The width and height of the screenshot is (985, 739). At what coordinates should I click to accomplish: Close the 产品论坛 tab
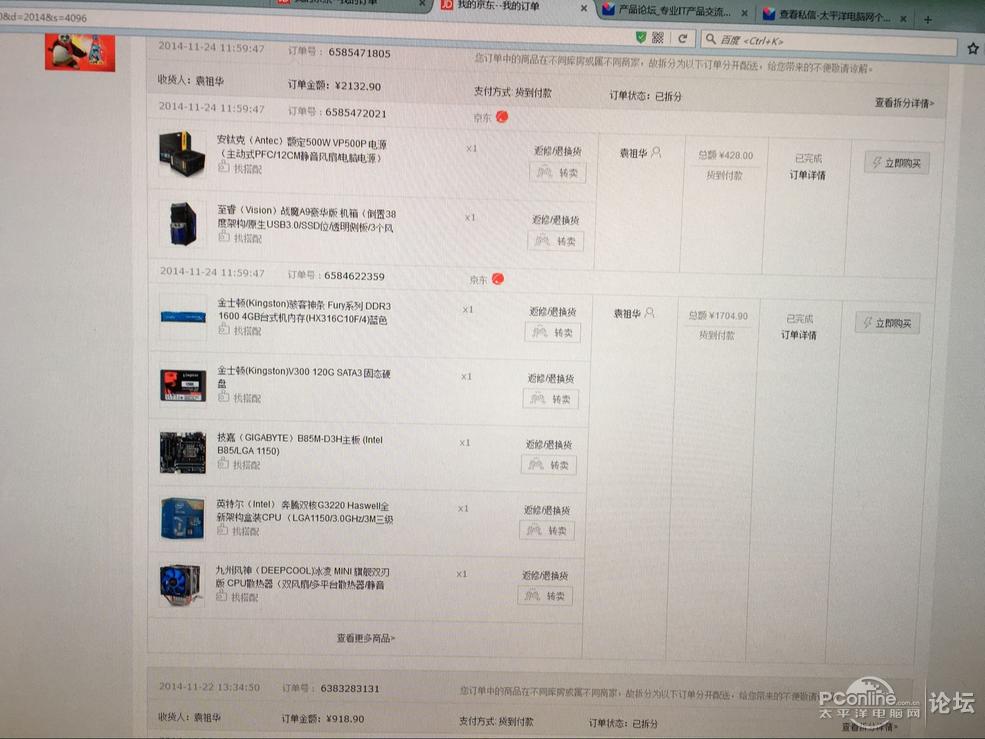tap(744, 13)
